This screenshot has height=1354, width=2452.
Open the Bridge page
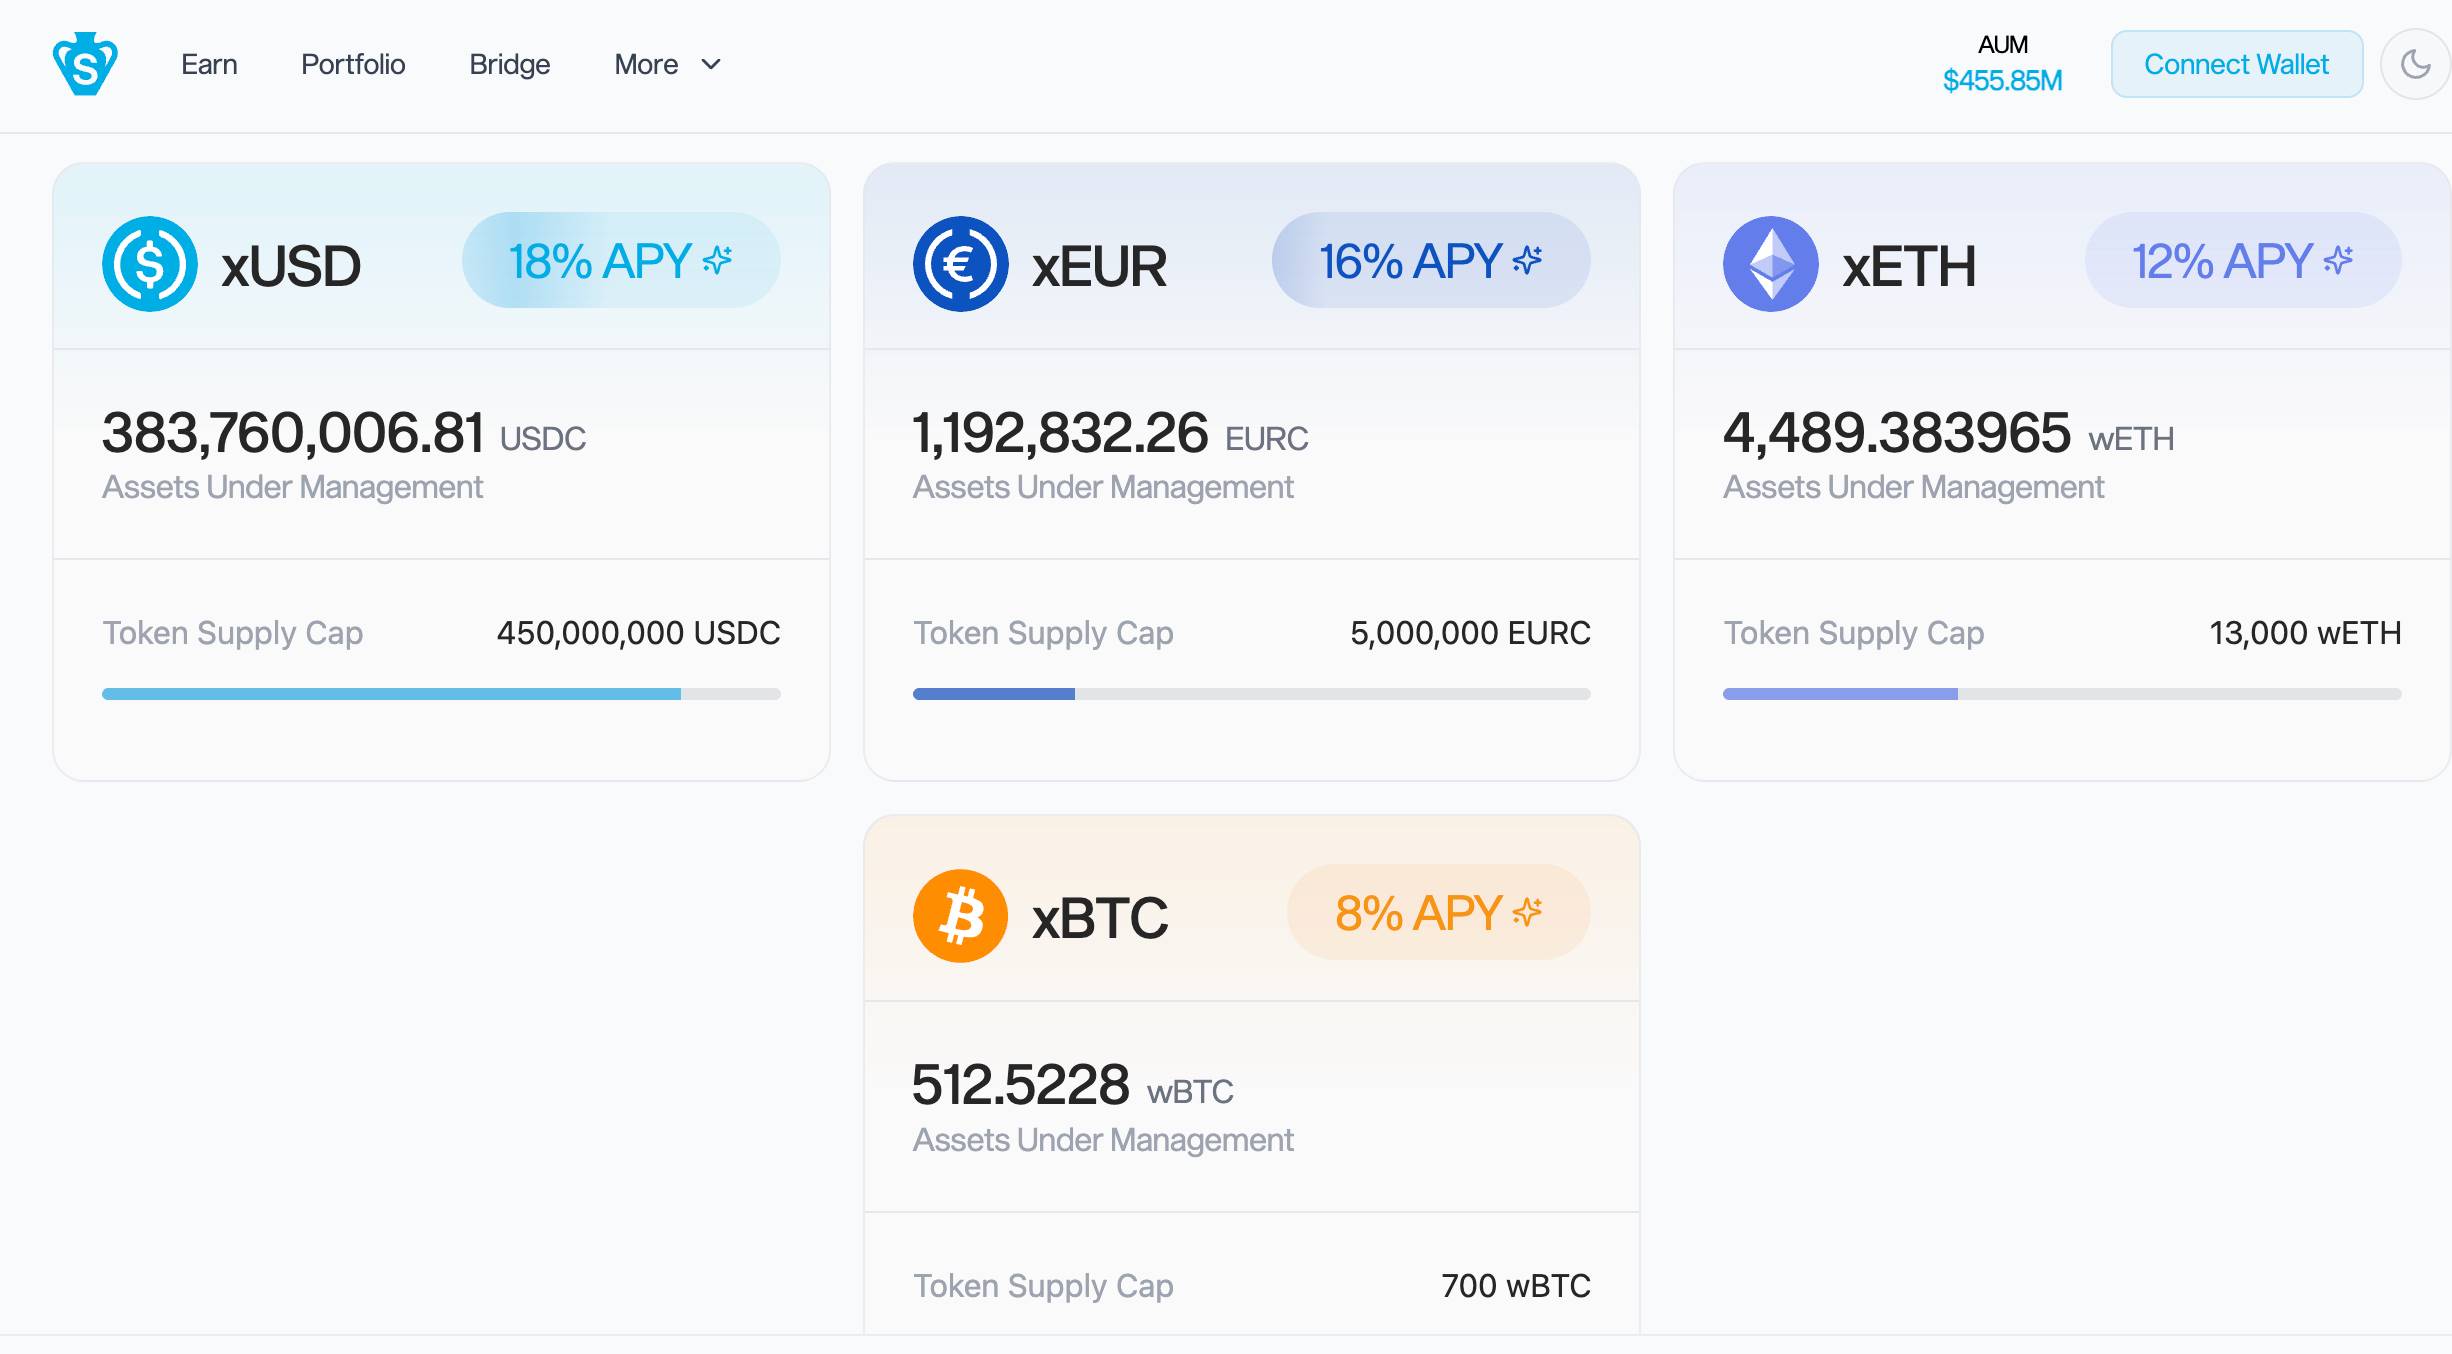click(x=509, y=64)
